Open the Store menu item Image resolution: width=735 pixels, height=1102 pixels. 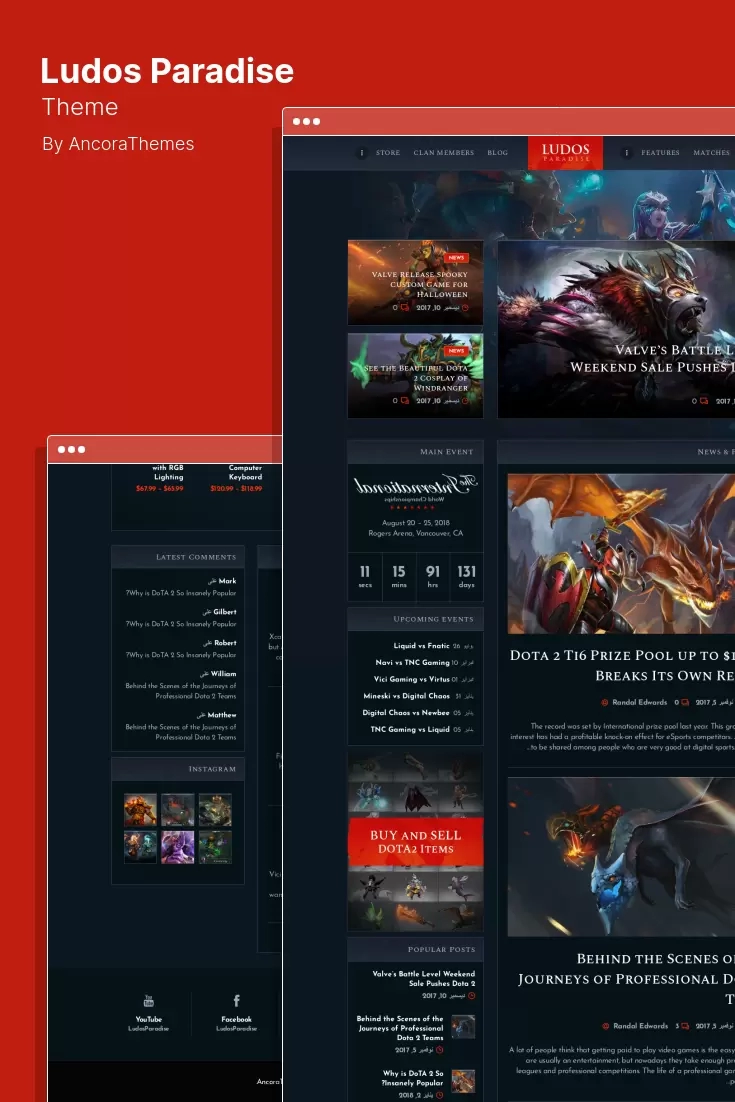(388, 153)
